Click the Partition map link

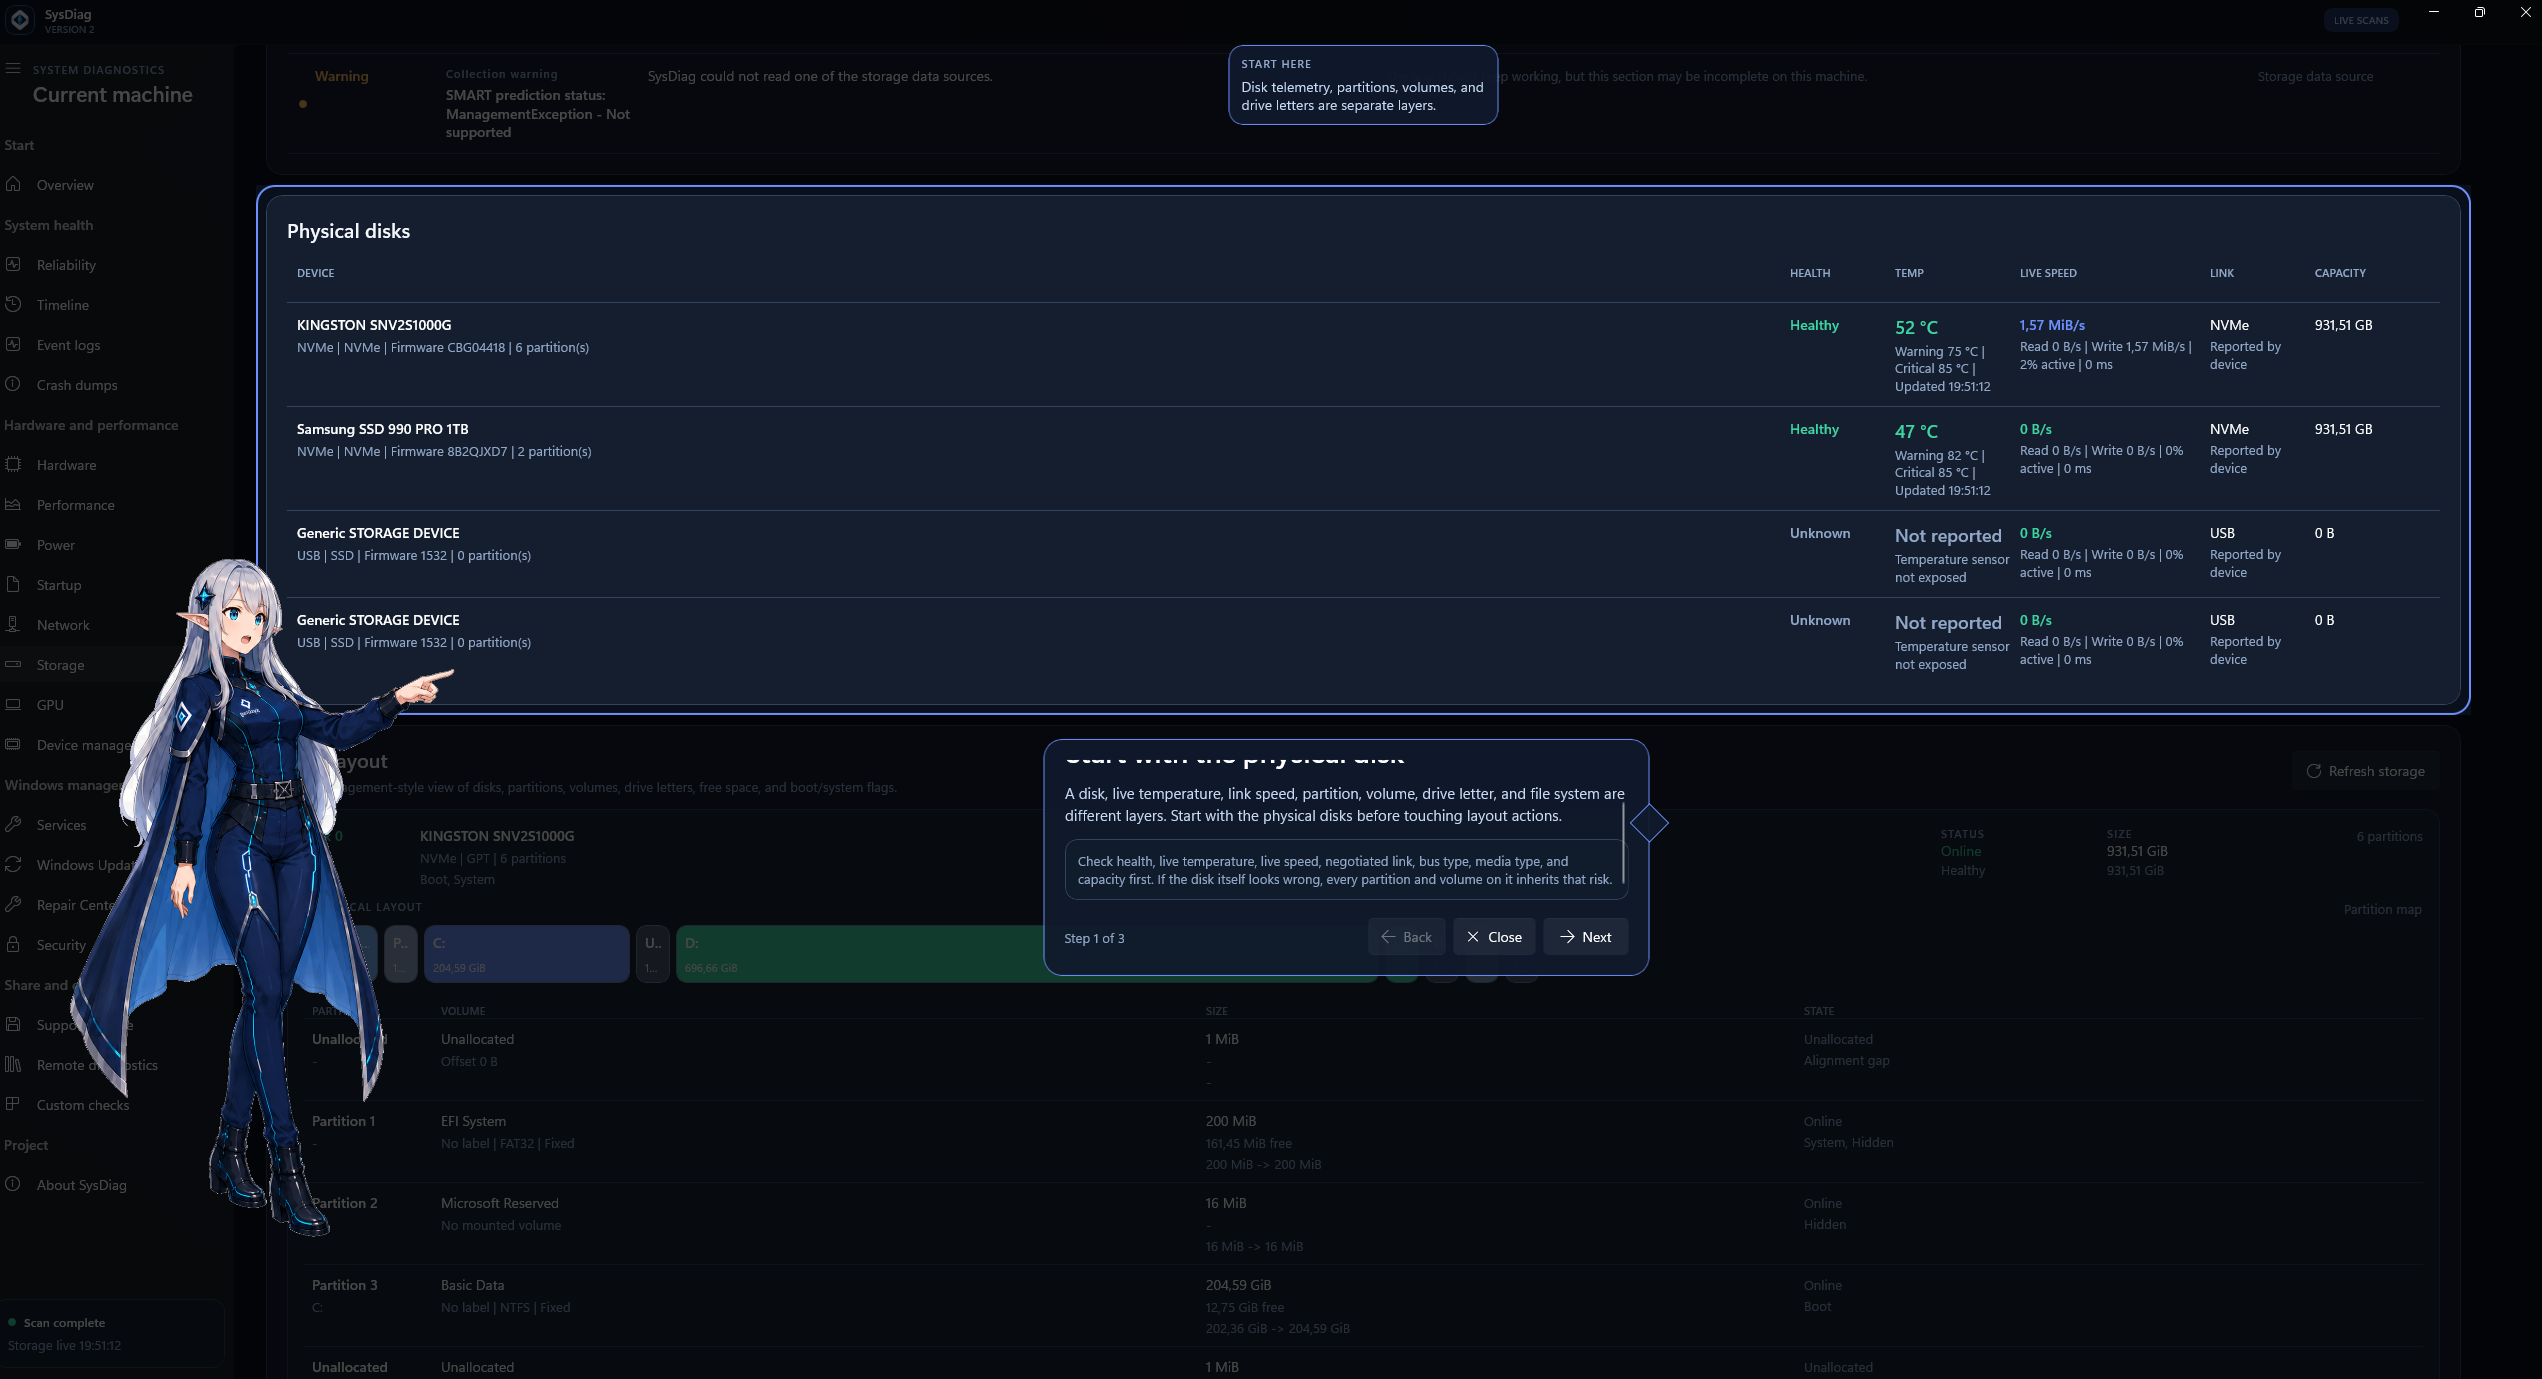(x=2382, y=909)
